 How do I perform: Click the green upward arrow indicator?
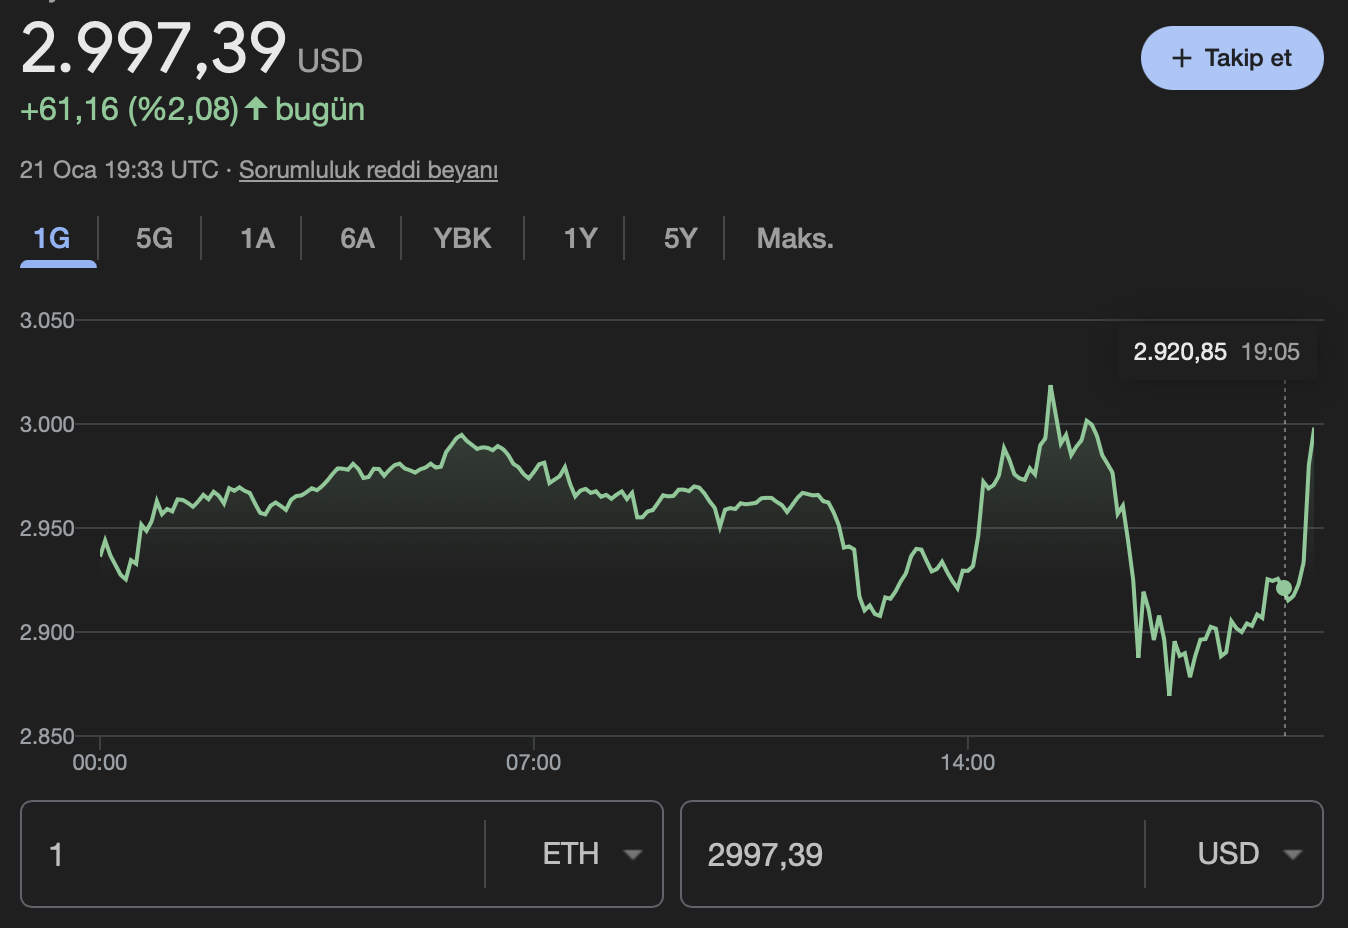(x=257, y=109)
